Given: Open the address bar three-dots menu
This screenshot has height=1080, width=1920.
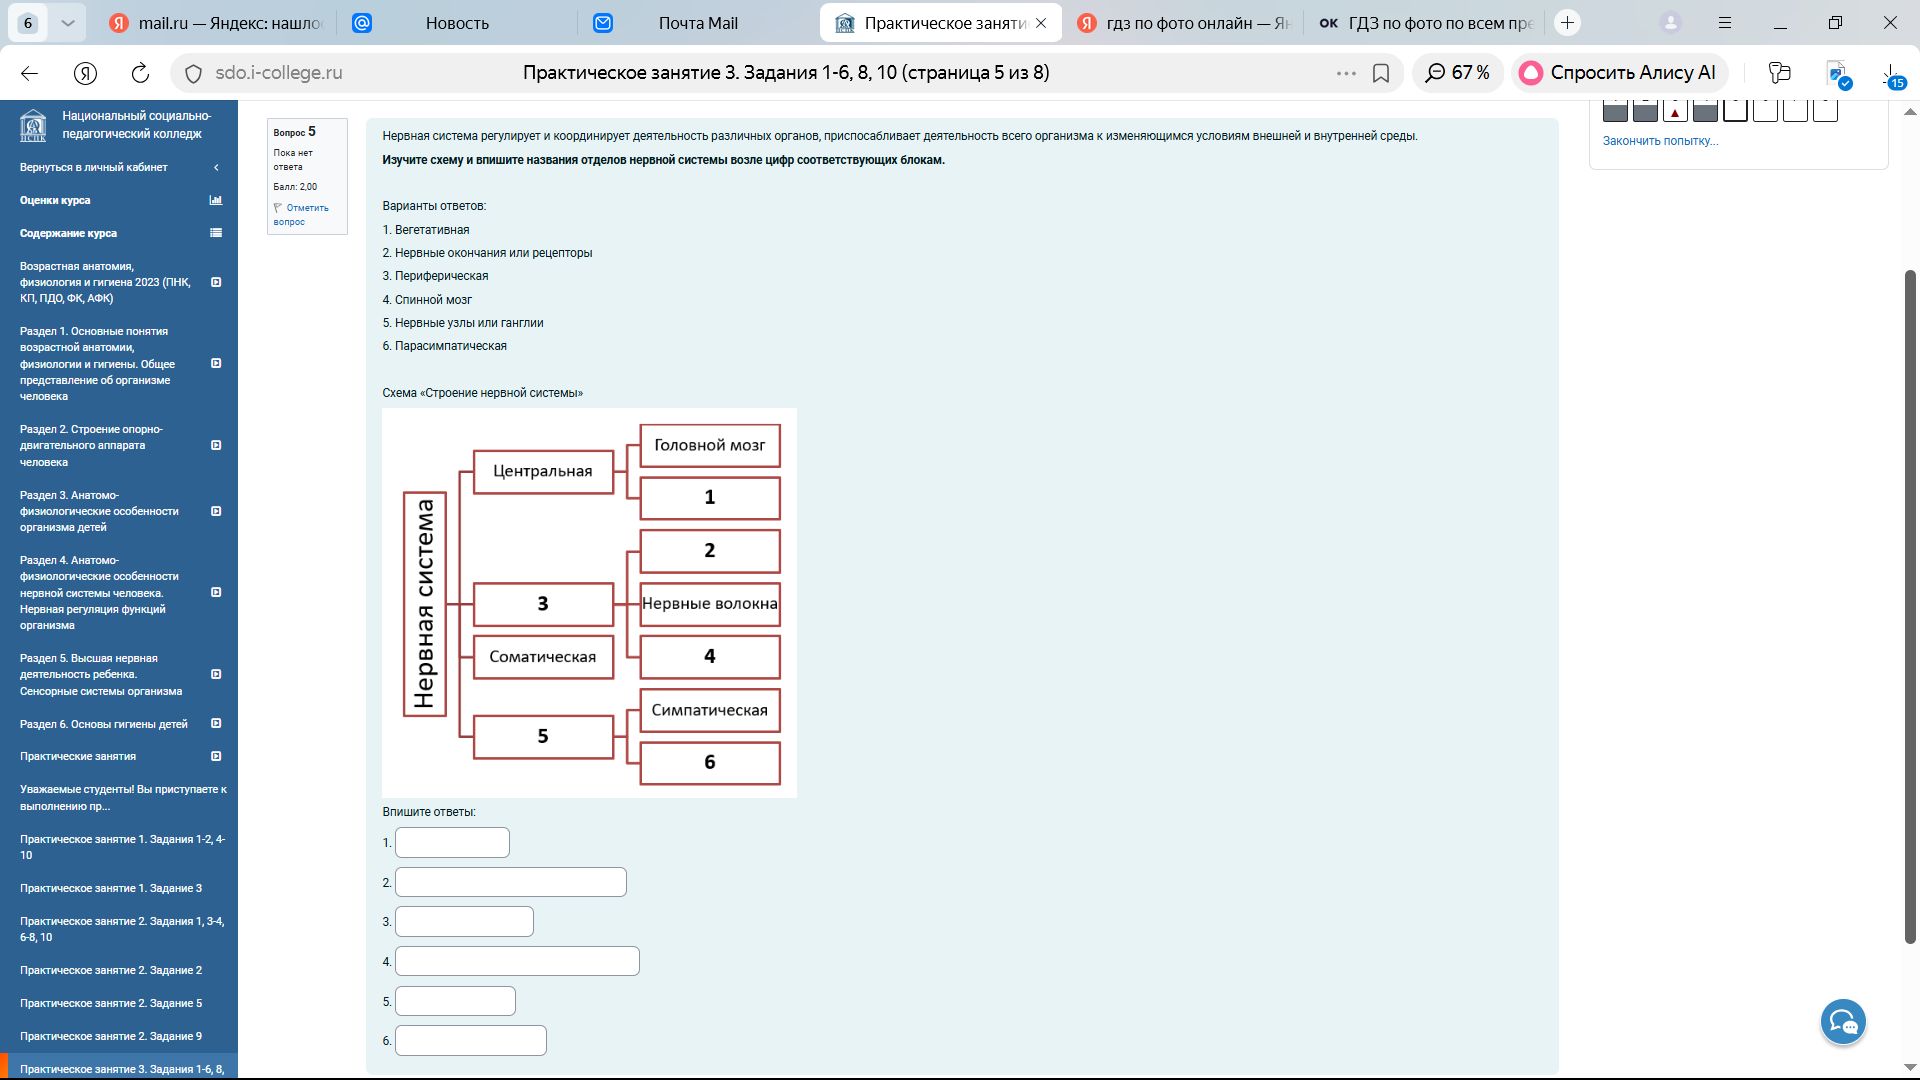Looking at the screenshot, I should (1346, 73).
